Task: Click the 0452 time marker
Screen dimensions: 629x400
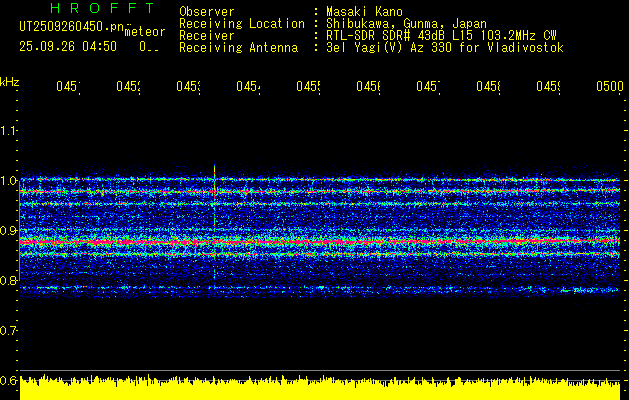Action: pyautogui.click(x=128, y=86)
